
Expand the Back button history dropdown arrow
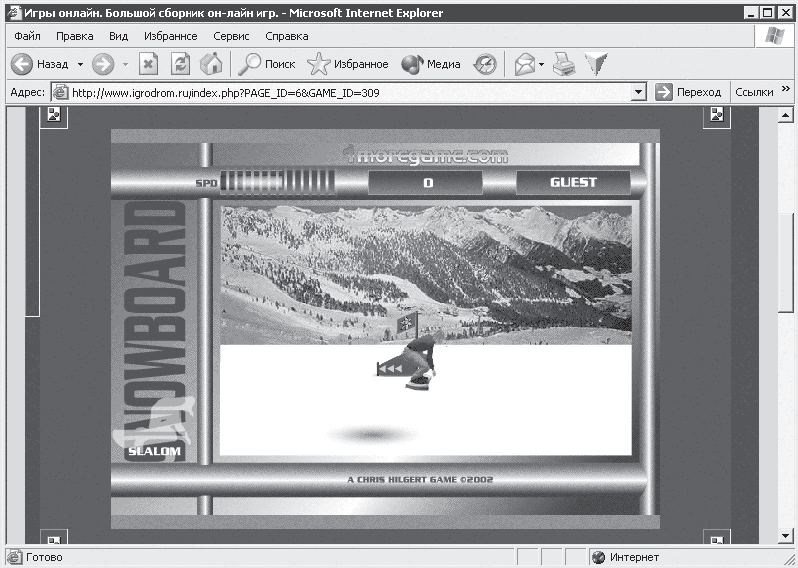tap(79, 64)
